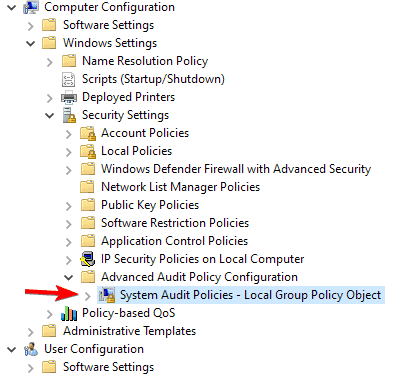The image size is (411, 375).
Task: Click the Deployed Printers printer icon
Action: [69, 97]
